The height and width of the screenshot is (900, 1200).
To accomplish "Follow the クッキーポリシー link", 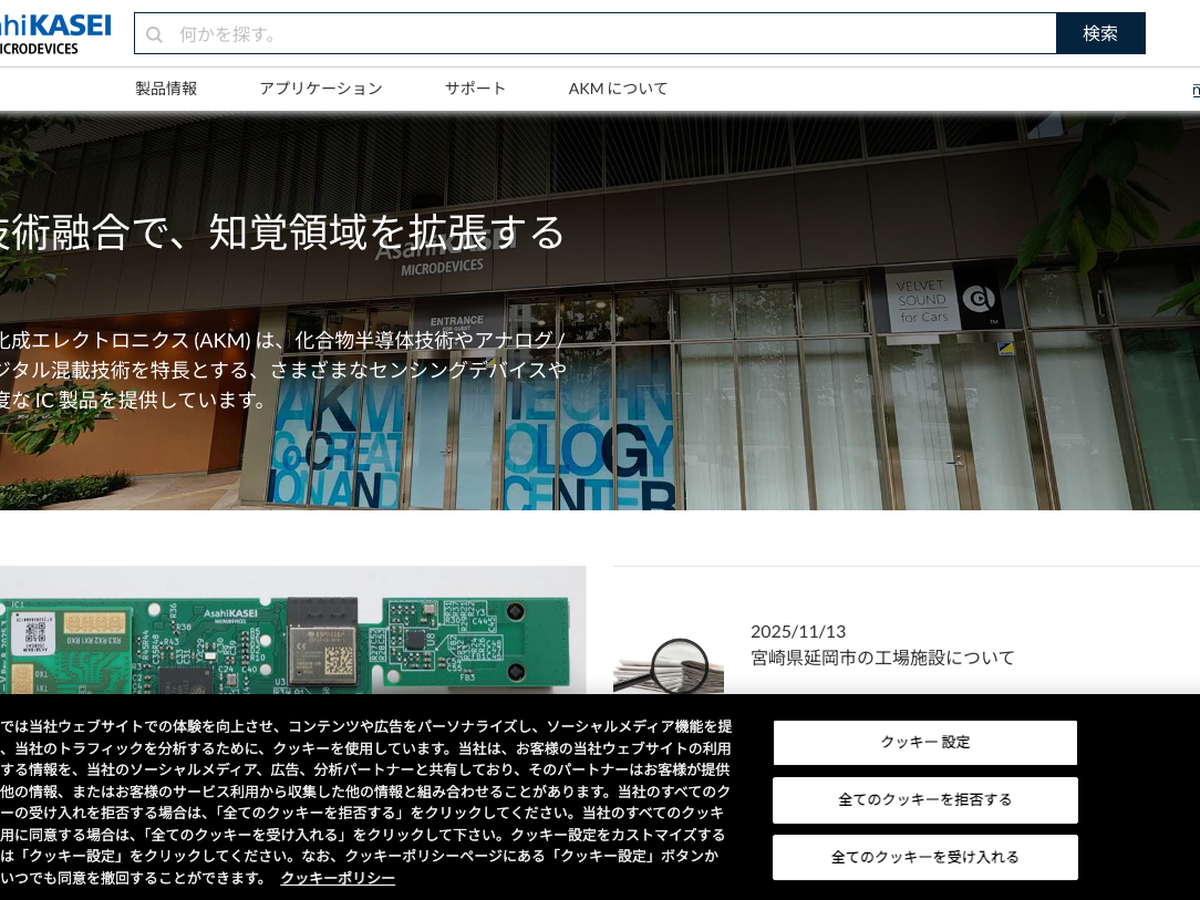I will tap(337, 878).
